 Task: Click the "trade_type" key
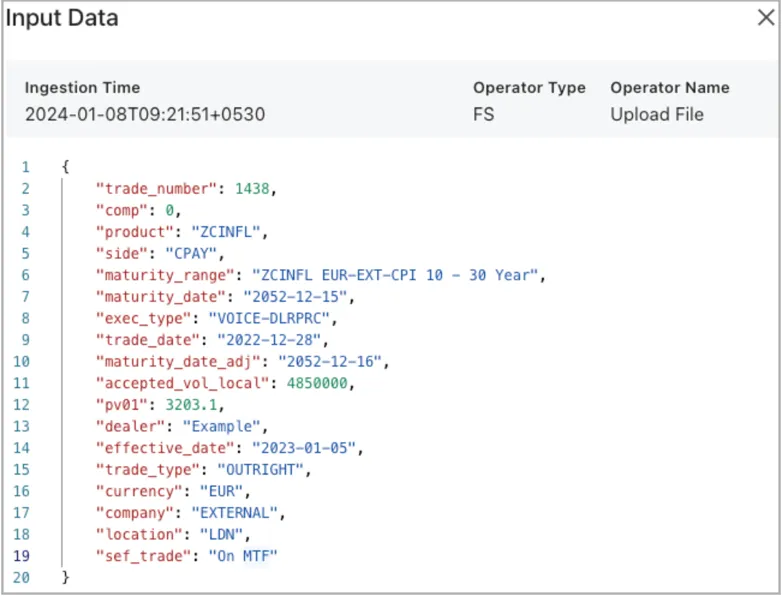148,469
